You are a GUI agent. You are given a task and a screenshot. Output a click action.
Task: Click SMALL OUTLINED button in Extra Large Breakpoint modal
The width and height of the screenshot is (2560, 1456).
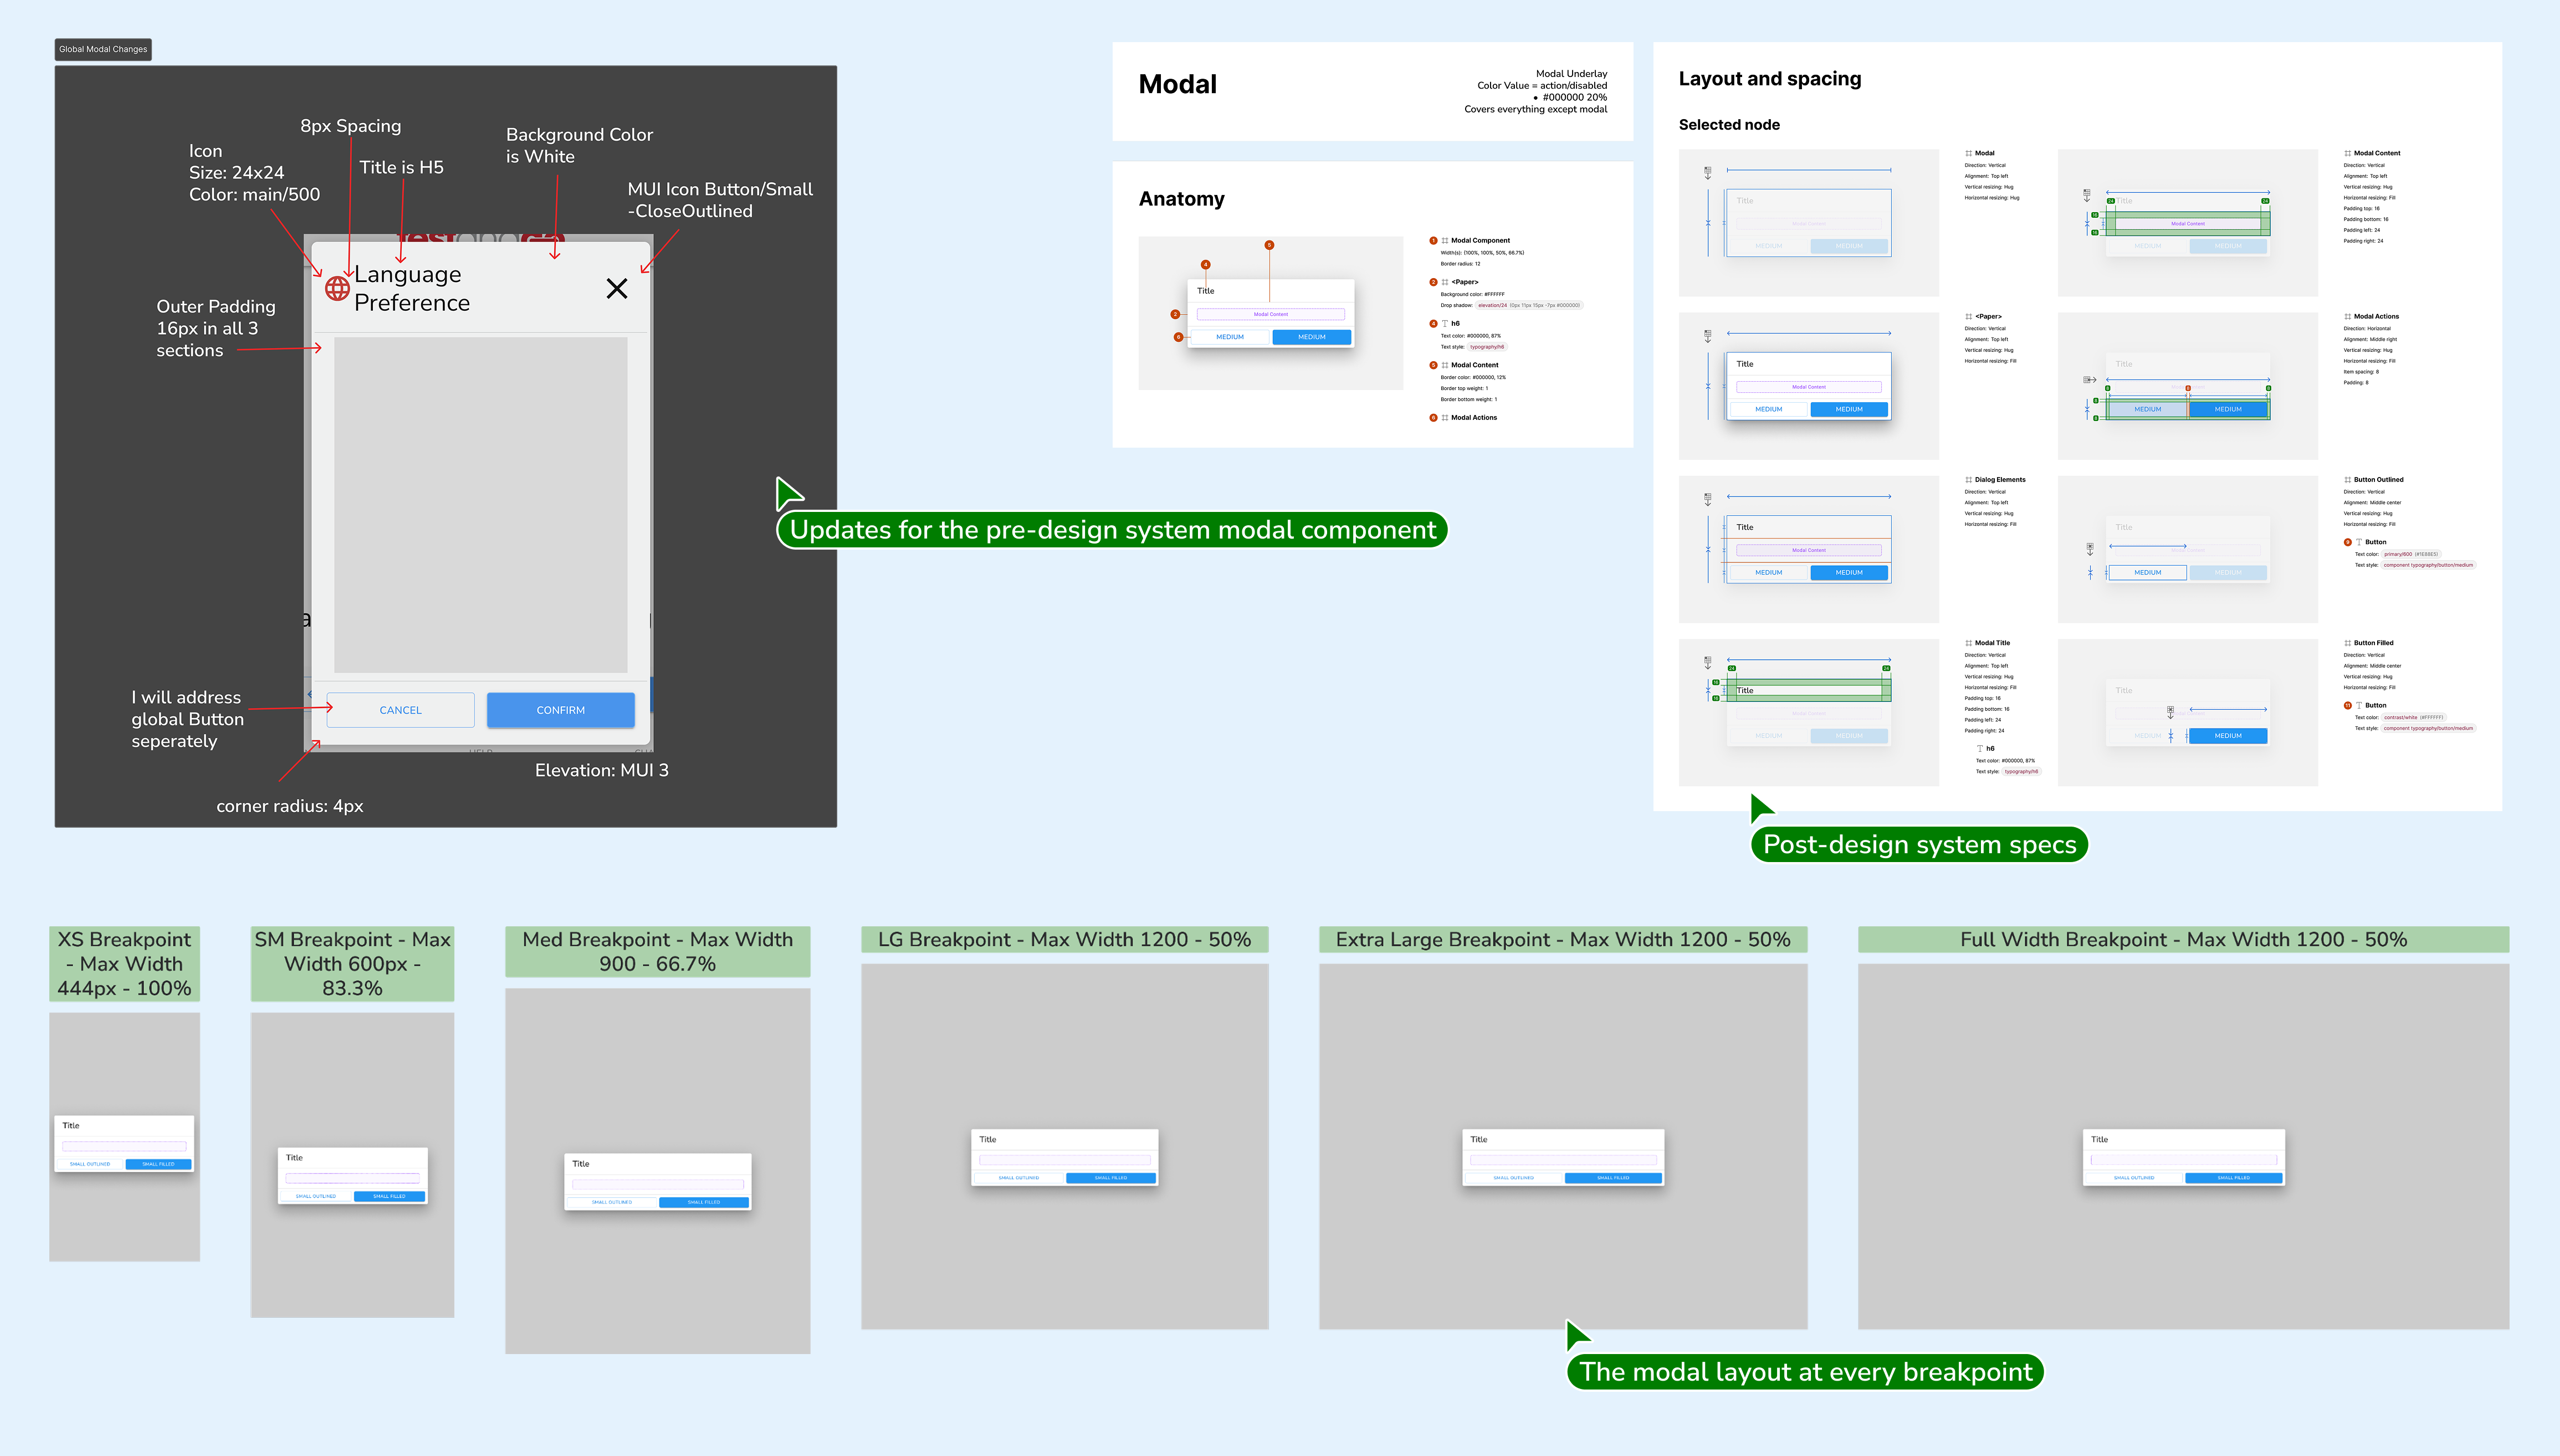1513,1178
